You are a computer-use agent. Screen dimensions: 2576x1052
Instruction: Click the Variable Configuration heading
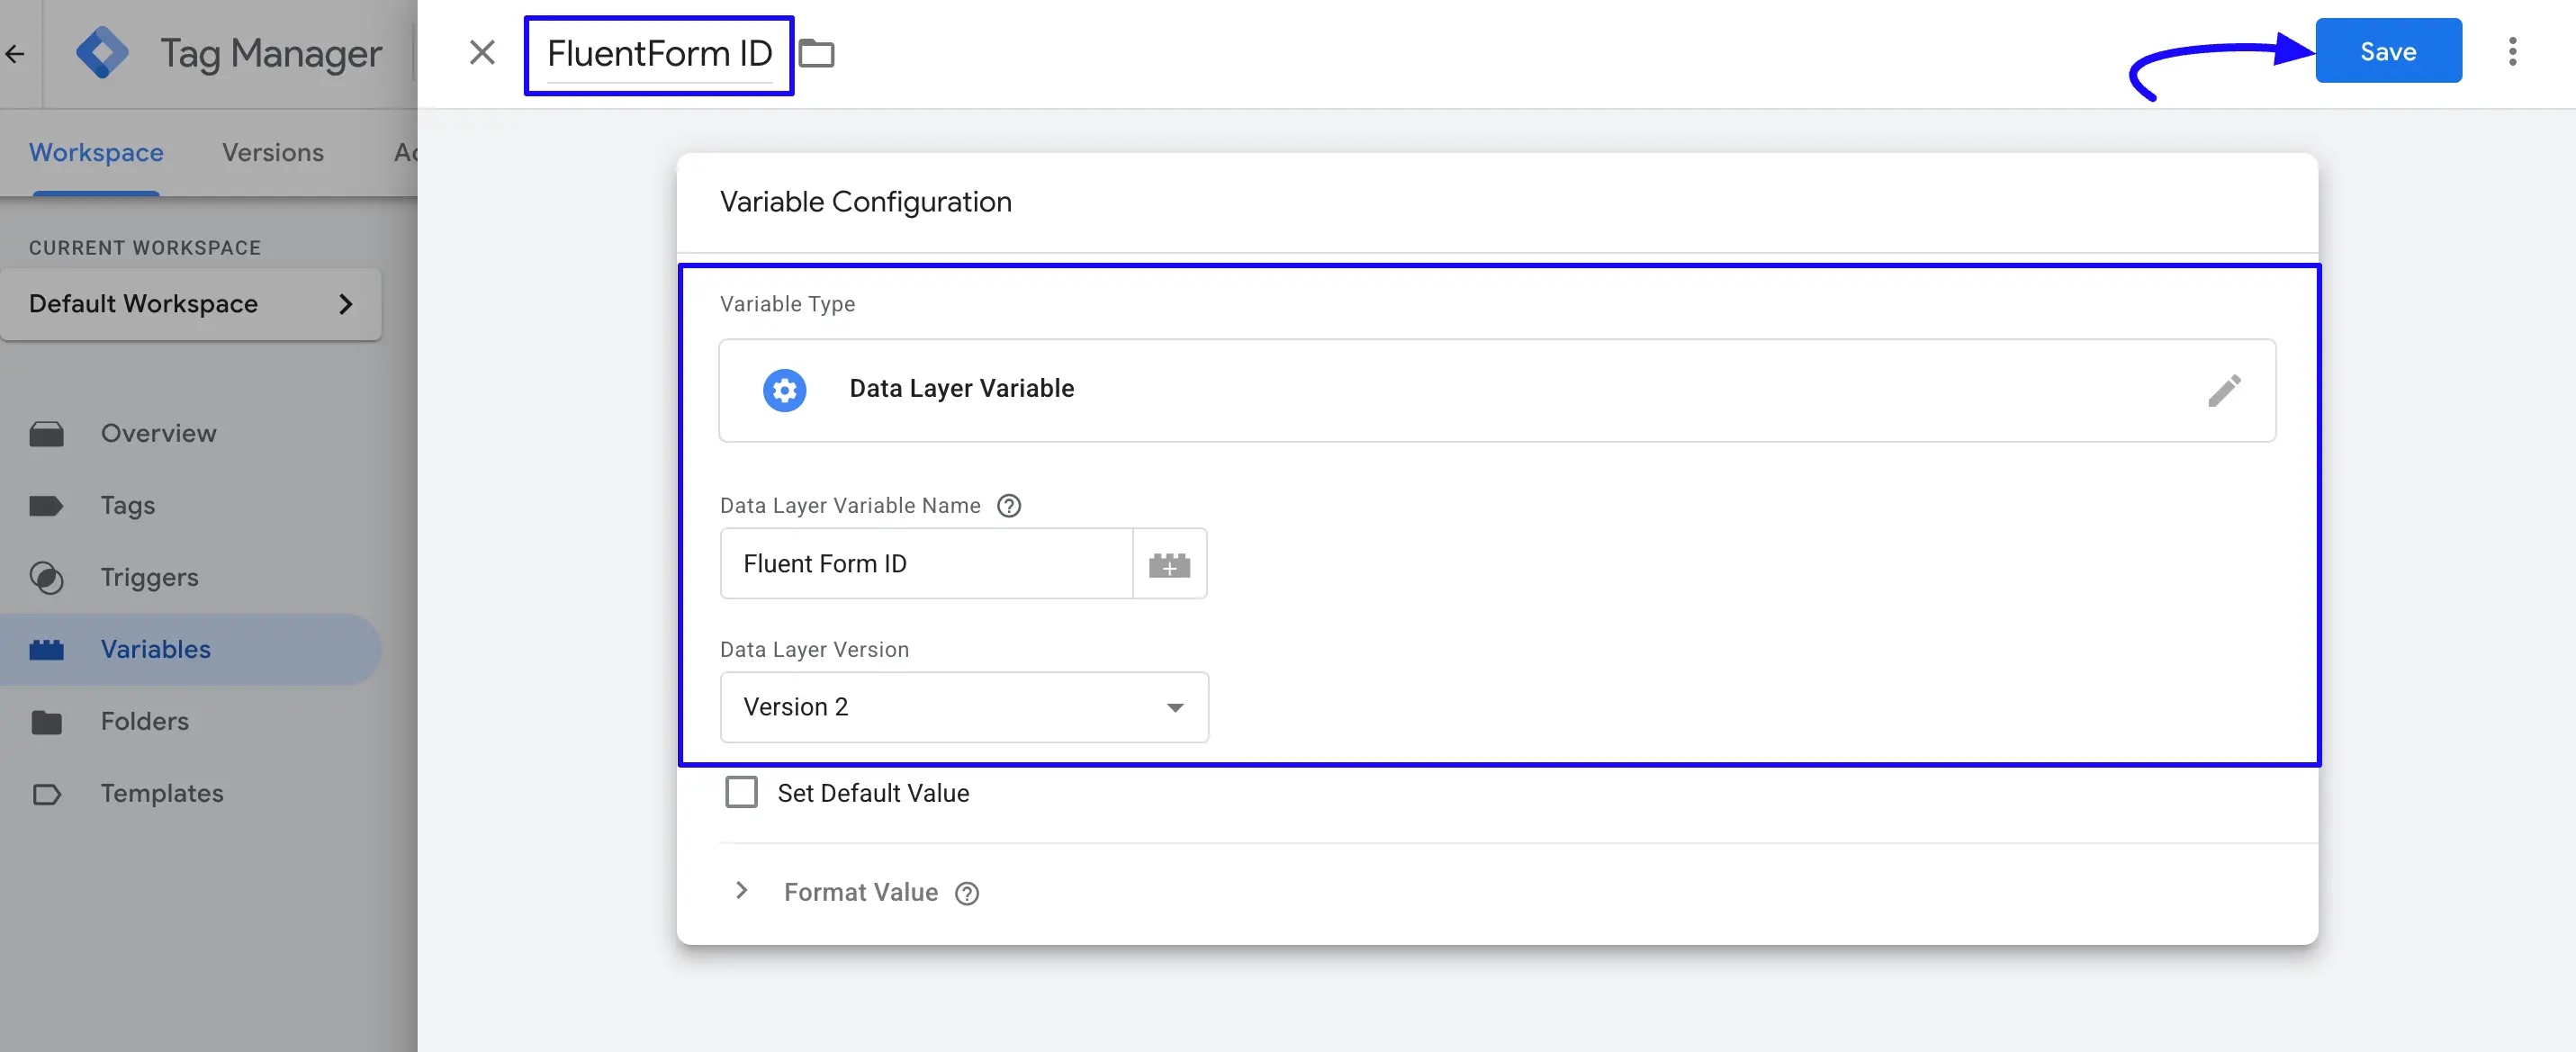point(865,202)
